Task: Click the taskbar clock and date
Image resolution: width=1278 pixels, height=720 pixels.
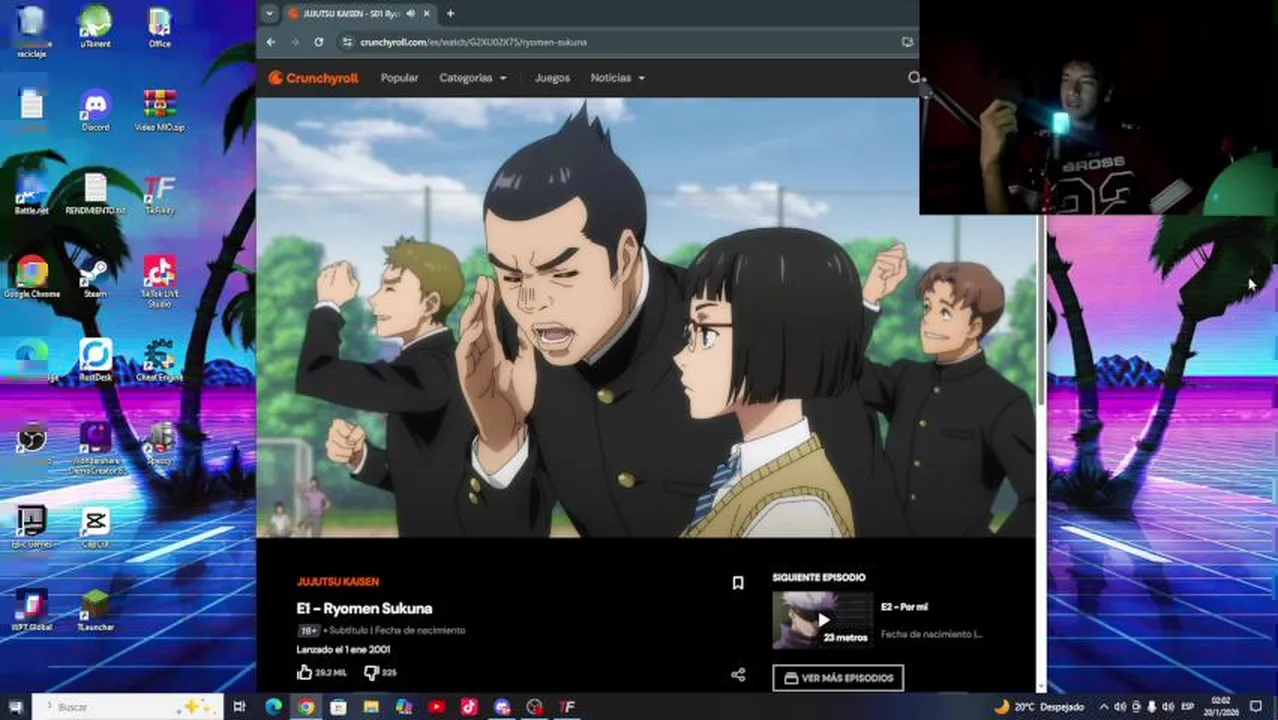Action: (1221, 707)
